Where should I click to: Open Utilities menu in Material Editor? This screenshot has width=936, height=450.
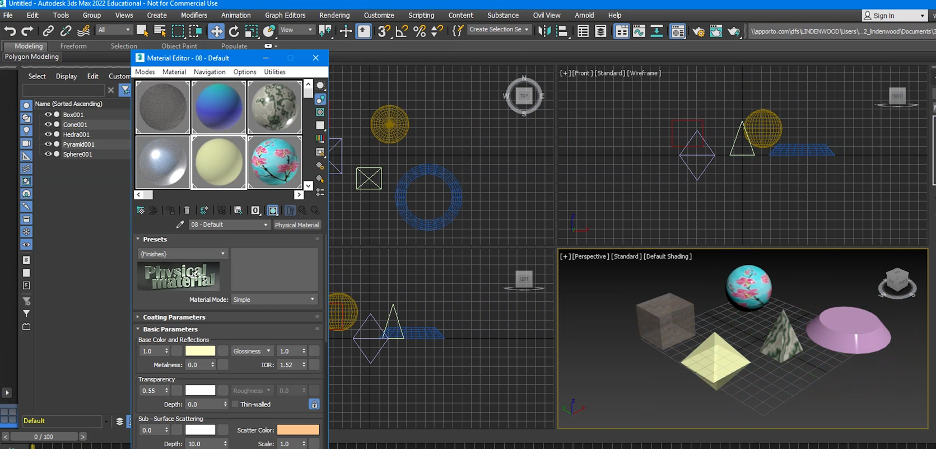tap(275, 72)
